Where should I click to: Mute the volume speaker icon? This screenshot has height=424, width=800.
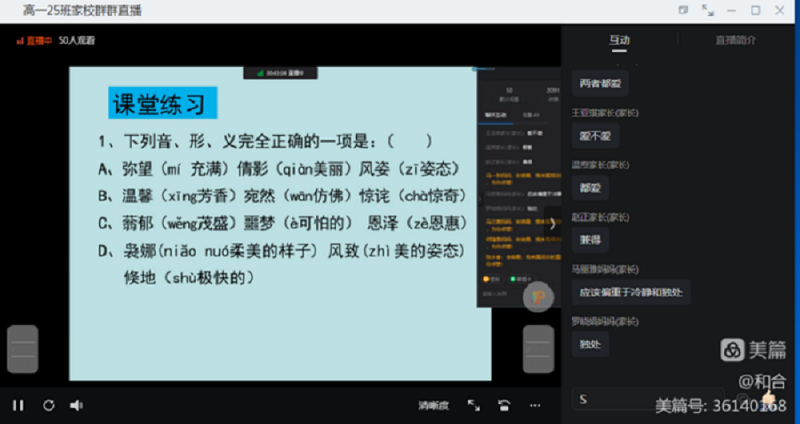(x=76, y=405)
